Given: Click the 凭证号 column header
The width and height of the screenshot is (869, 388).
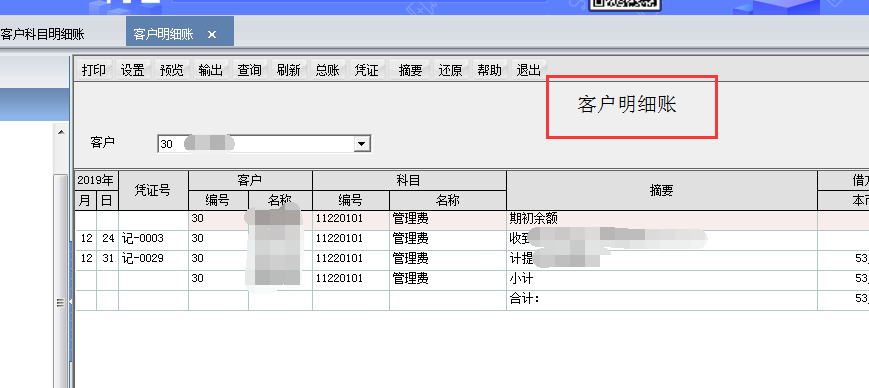Looking at the screenshot, I should pos(154,190).
